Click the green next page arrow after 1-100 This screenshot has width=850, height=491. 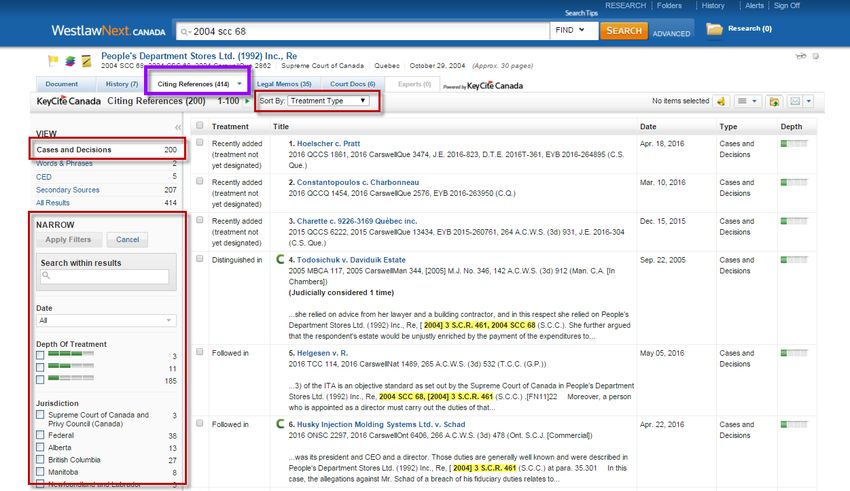(247, 101)
